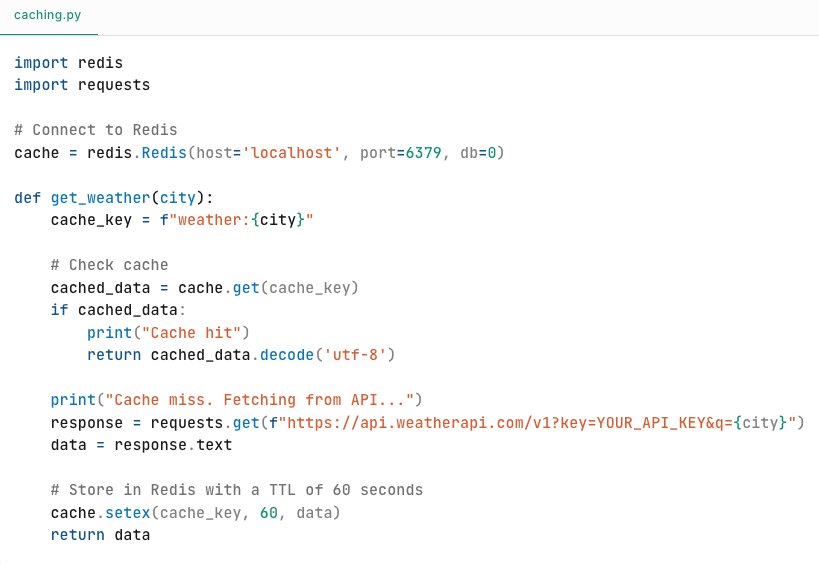Click on the 'import requests' statement

(x=82, y=85)
